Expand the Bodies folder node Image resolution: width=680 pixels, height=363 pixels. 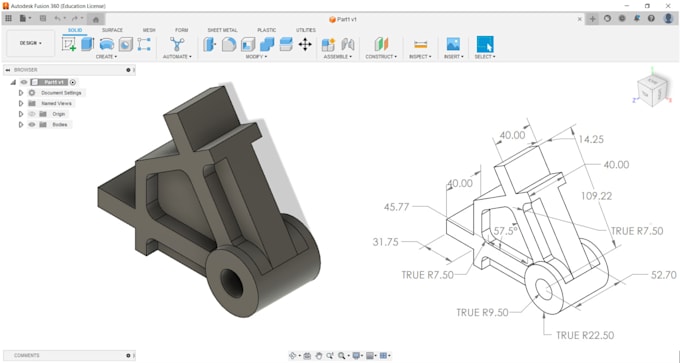coord(20,124)
